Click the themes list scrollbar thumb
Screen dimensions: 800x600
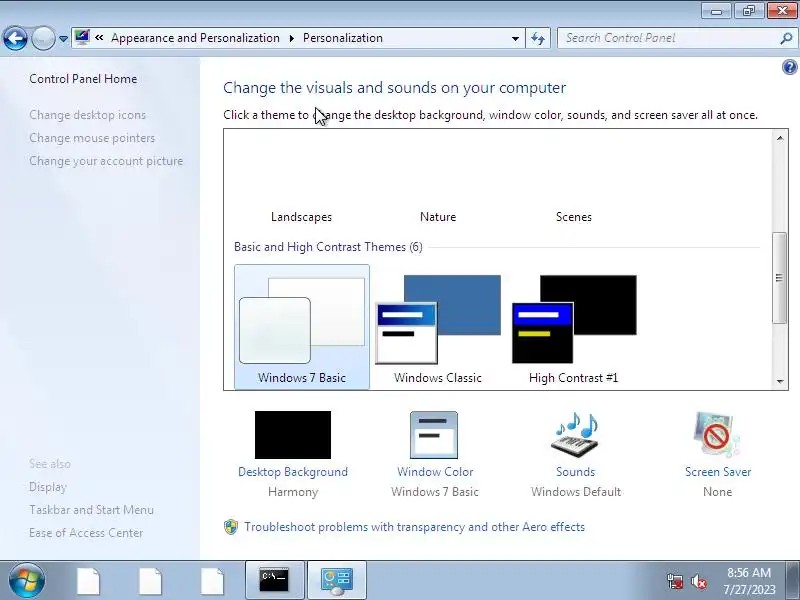pos(779,278)
